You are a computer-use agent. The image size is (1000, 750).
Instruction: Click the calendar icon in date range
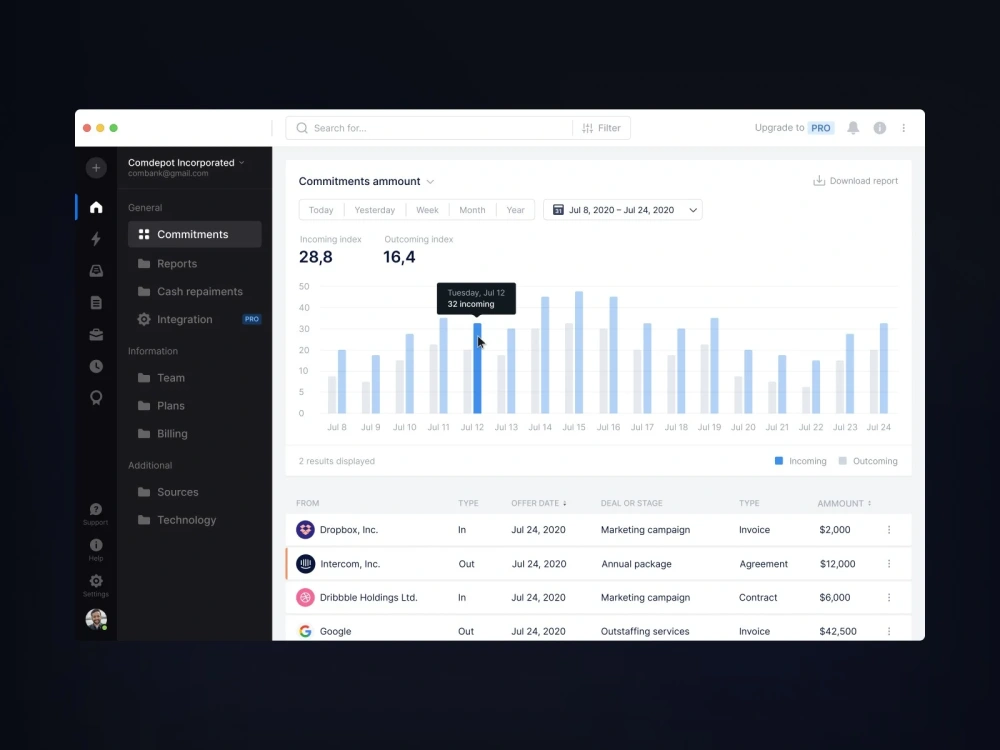tap(558, 210)
